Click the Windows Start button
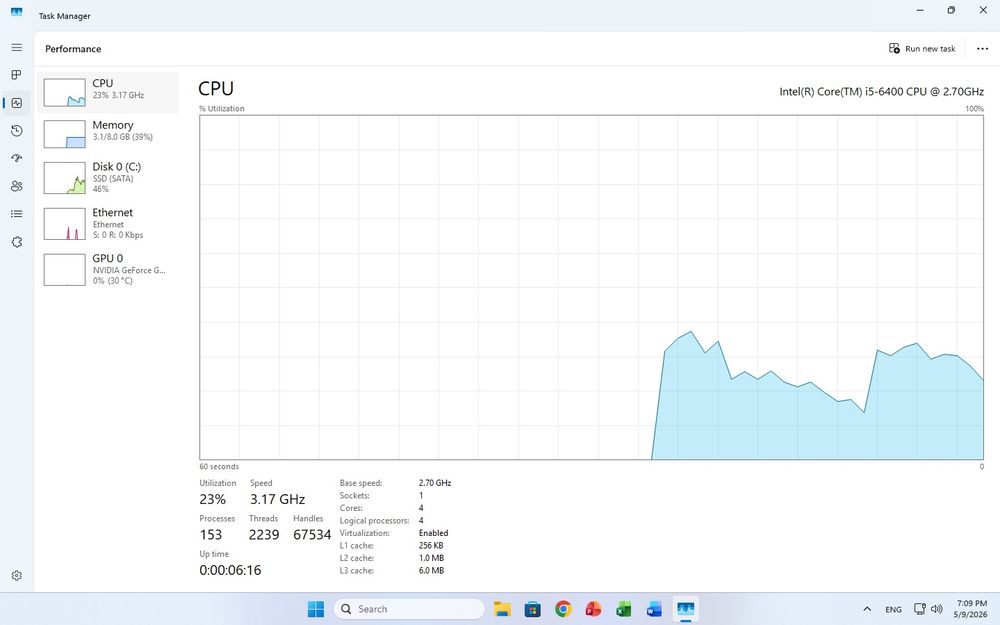 pos(316,609)
